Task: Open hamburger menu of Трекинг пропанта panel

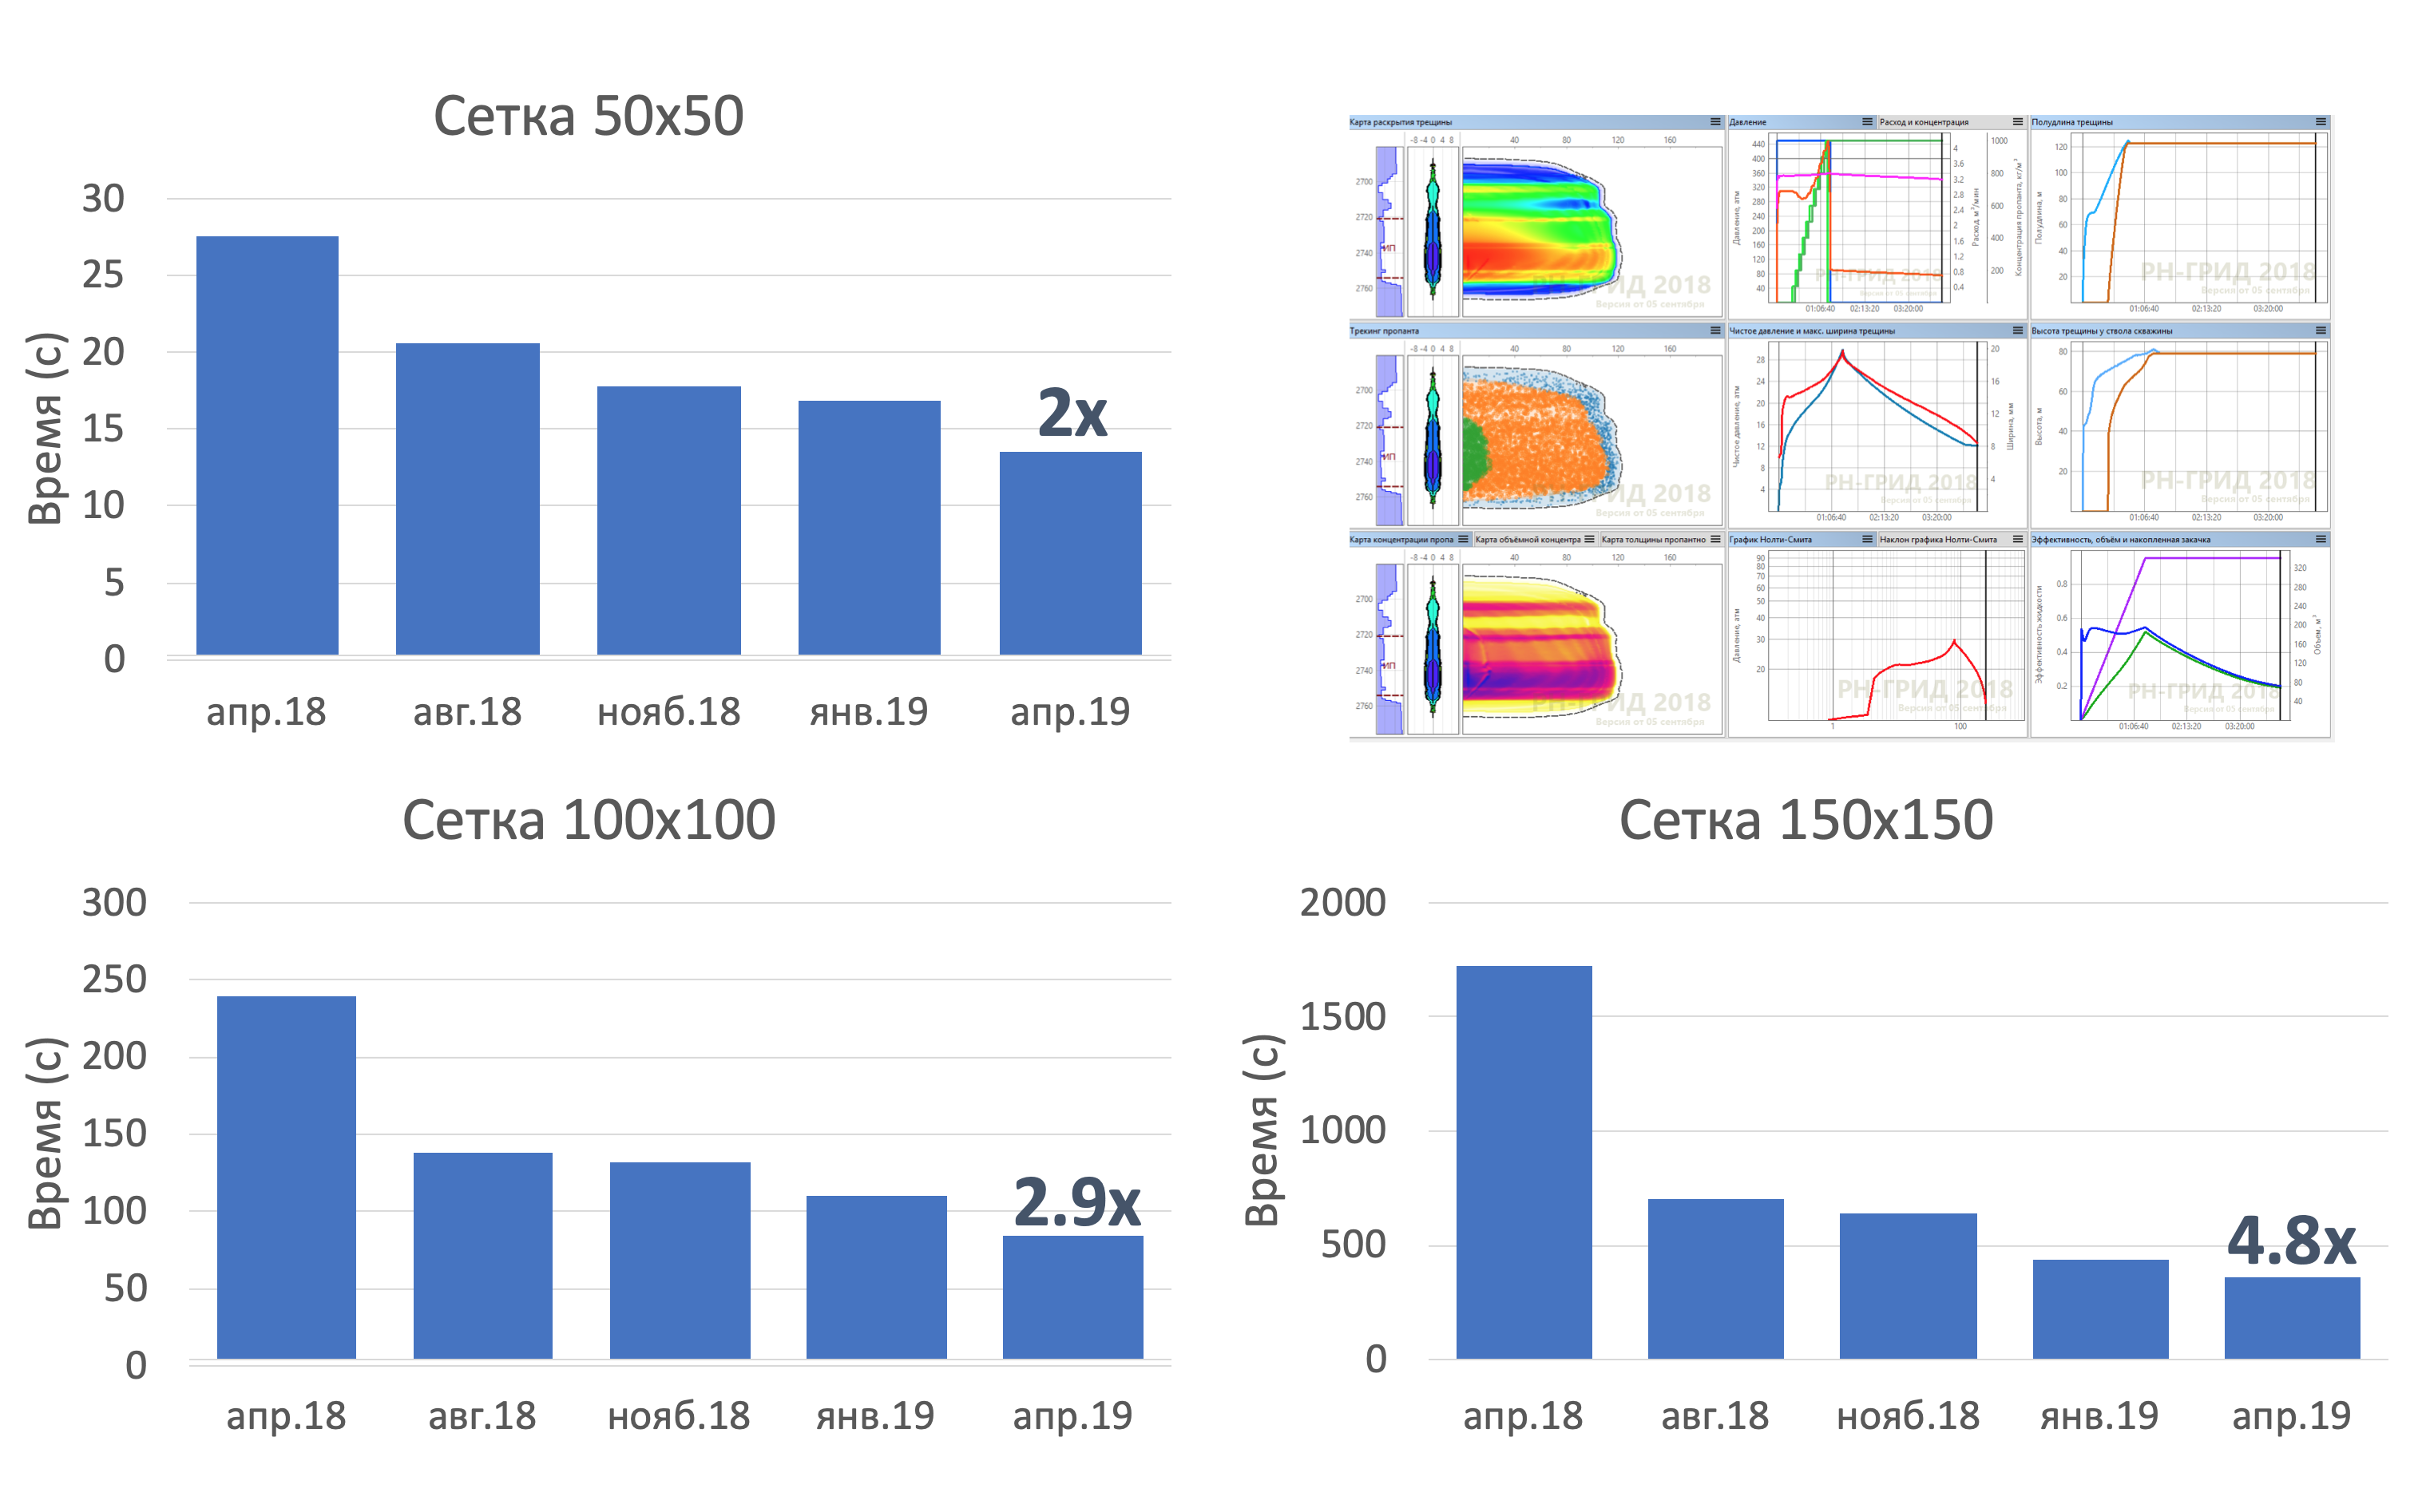Action: point(1715,330)
